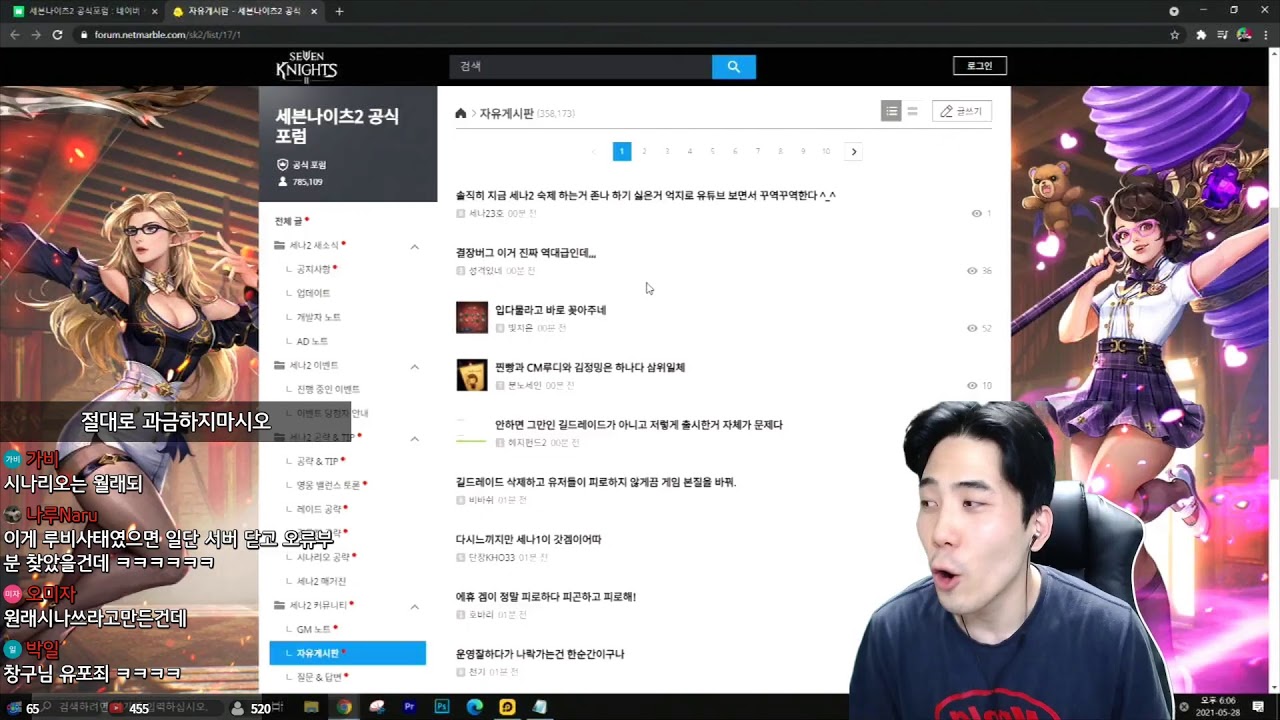
Task: Open GM 노트 in the sidebar
Action: point(313,629)
